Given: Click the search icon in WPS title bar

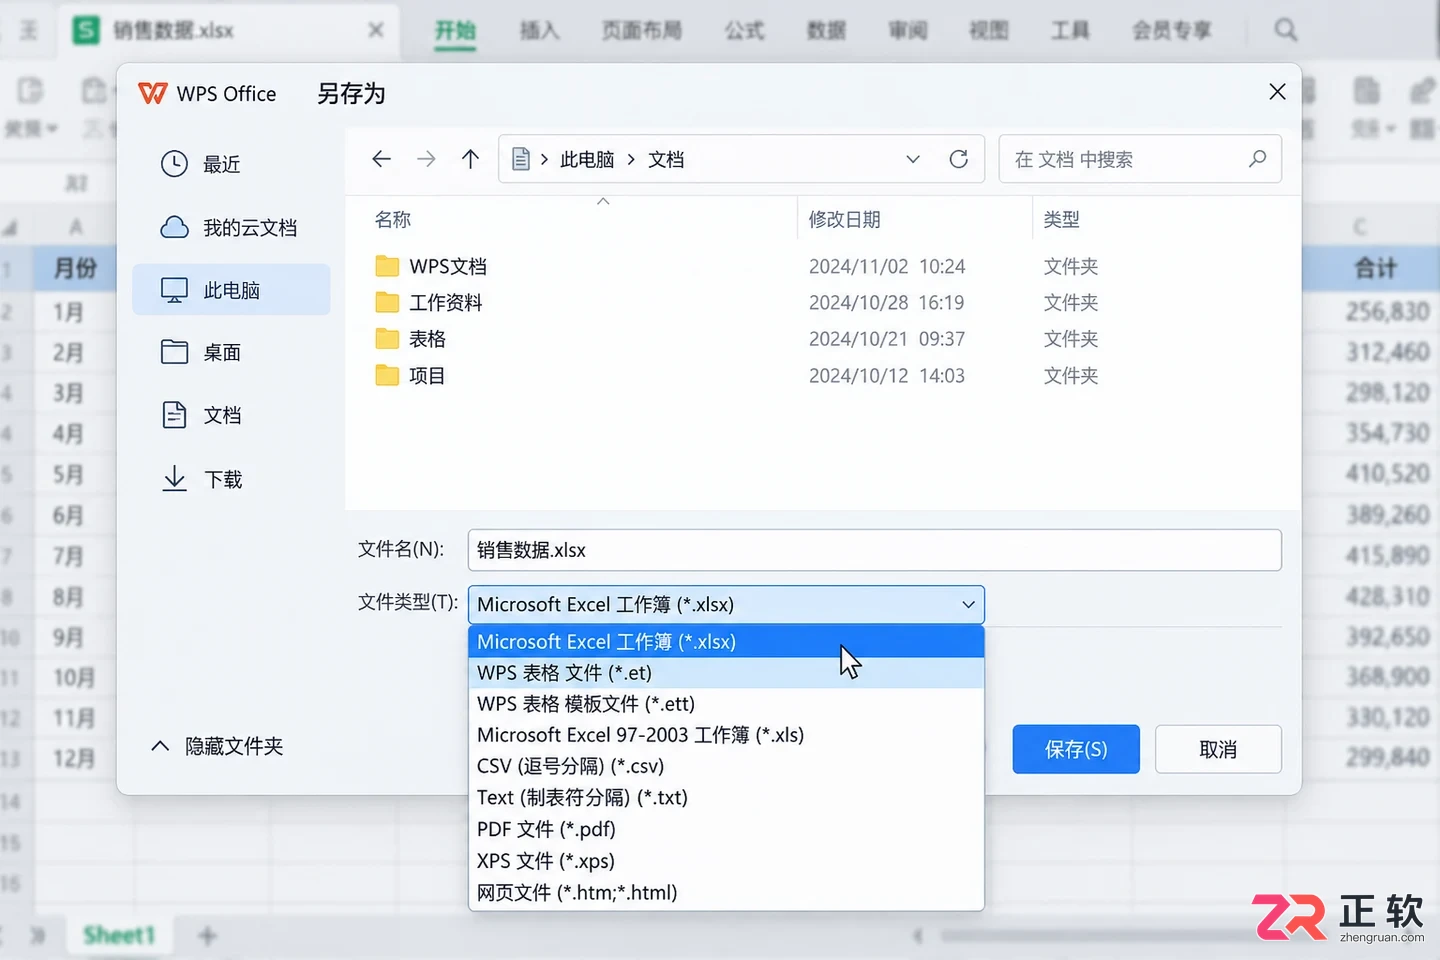Looking at the screenshot, I should pos(1286,30).
